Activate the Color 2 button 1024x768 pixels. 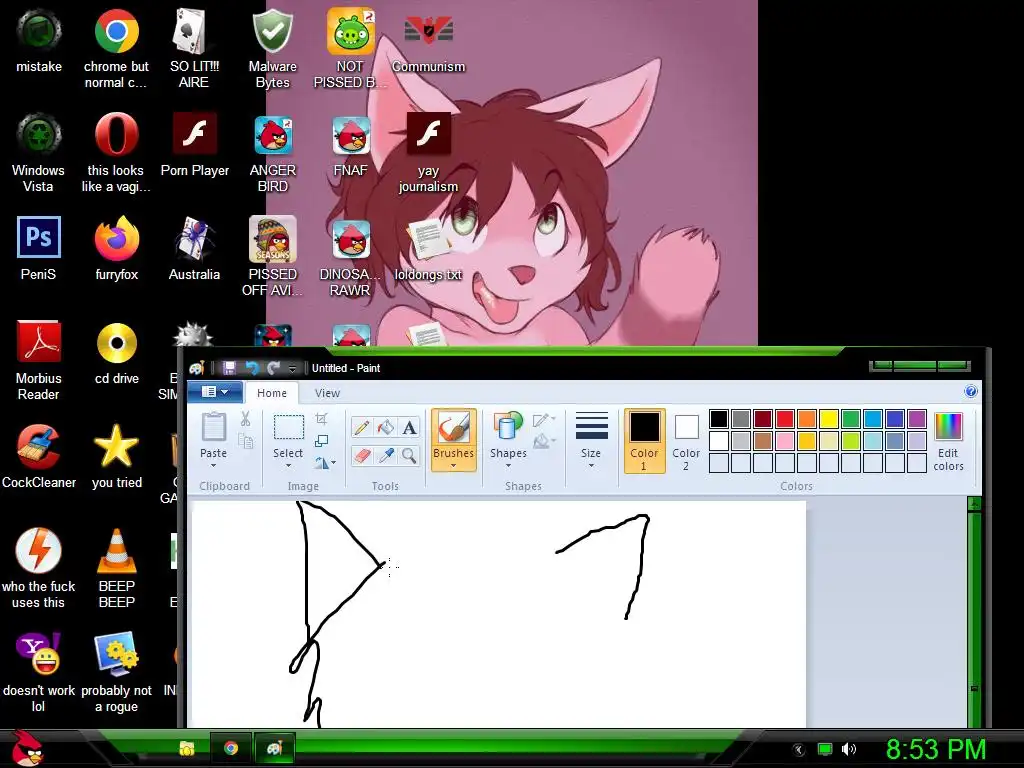[686, 441]
